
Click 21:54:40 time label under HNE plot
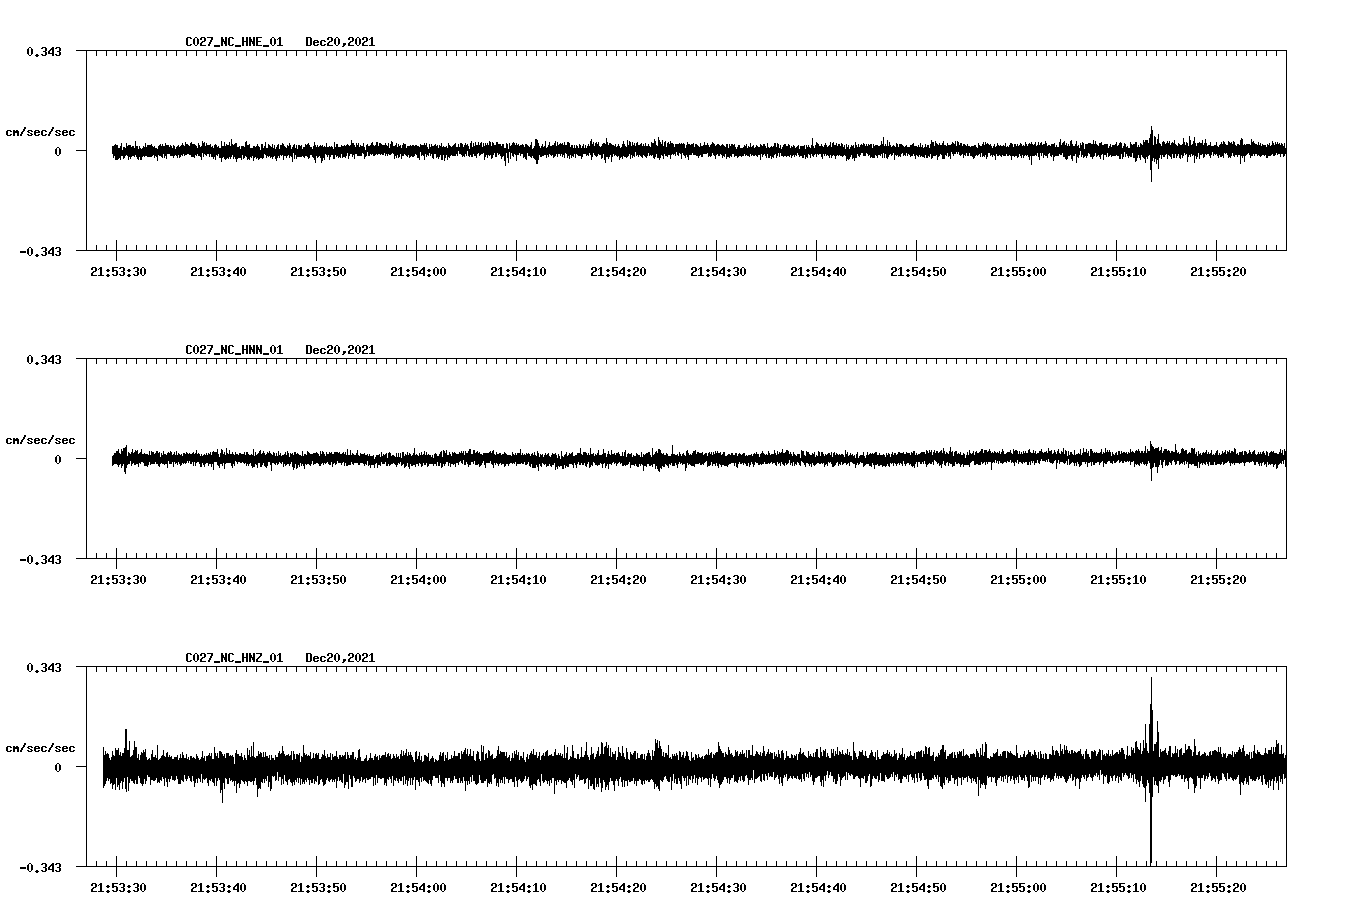tap(818, 271)
